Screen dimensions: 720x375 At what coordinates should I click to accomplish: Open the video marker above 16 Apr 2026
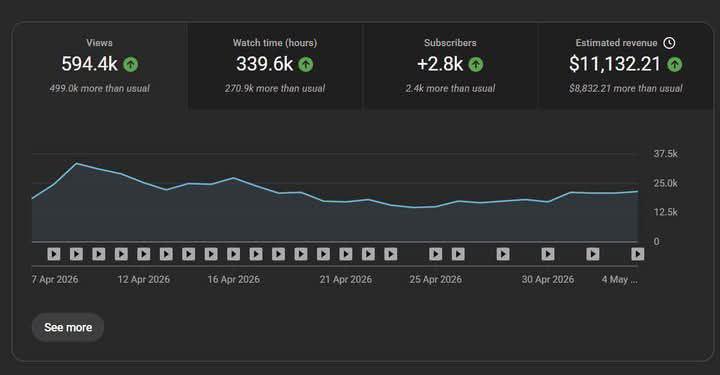point(233,254)
